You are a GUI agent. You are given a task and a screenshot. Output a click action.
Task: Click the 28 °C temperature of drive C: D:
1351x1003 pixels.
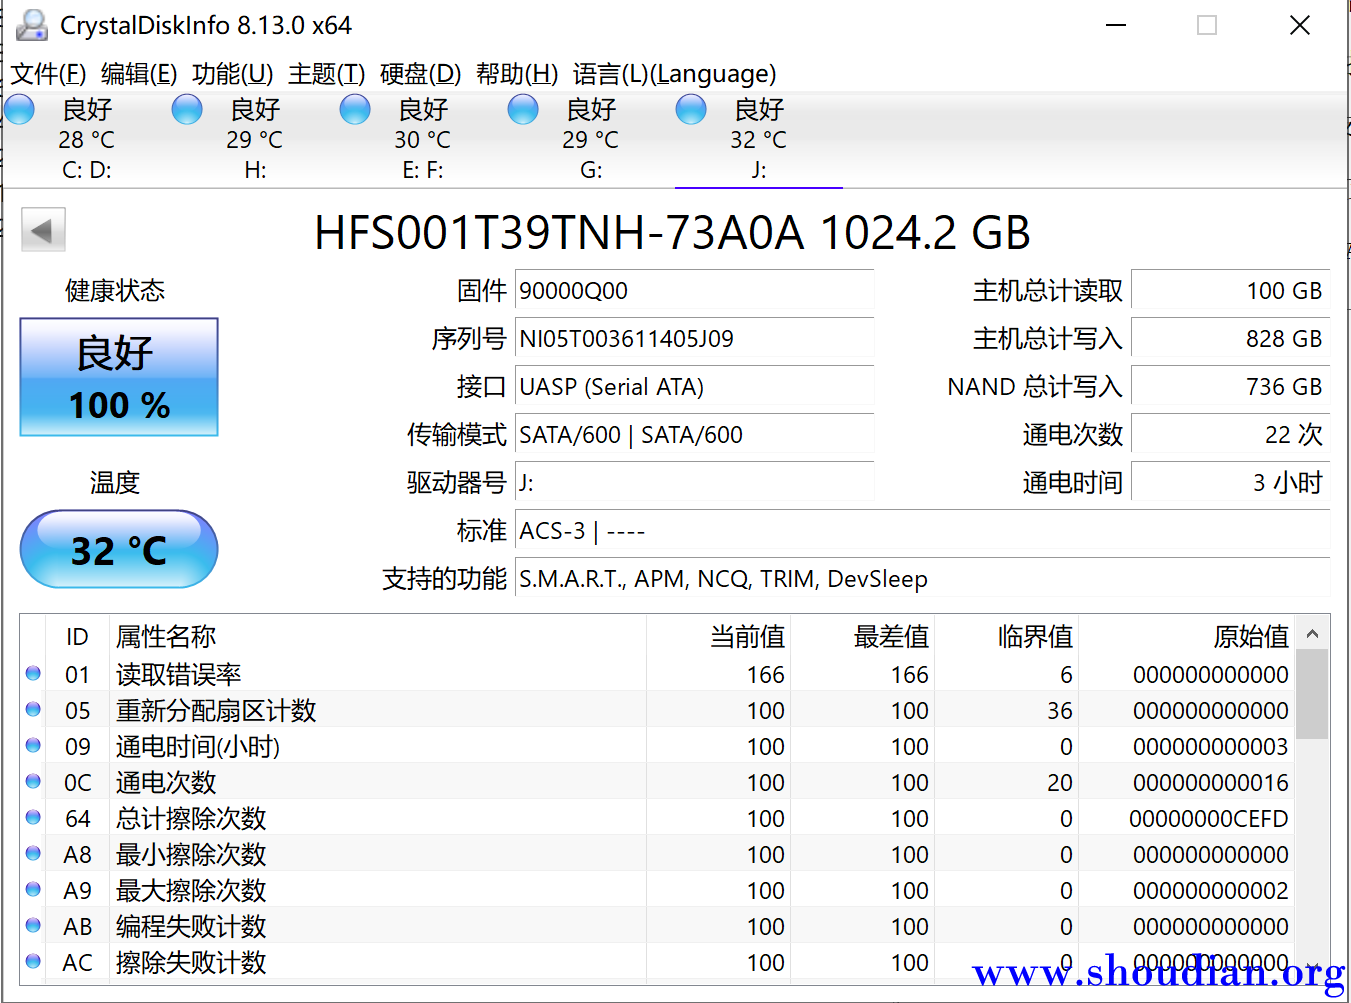coord(86,140)
